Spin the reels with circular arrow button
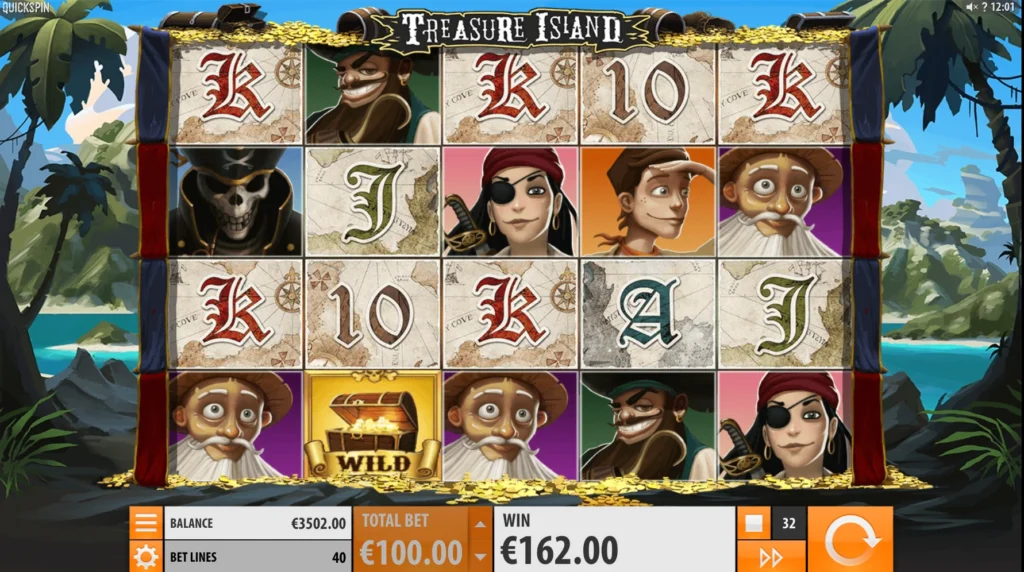The image size is (1024, 572). tap(850, 539)
